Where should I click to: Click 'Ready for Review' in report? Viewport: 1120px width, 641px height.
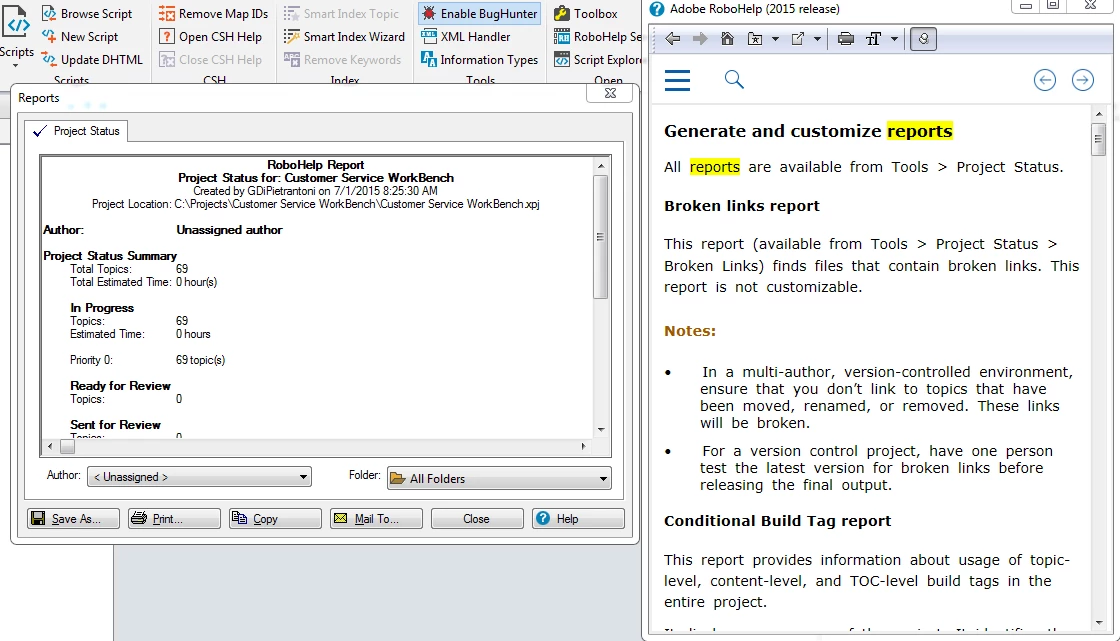point(120,386)
